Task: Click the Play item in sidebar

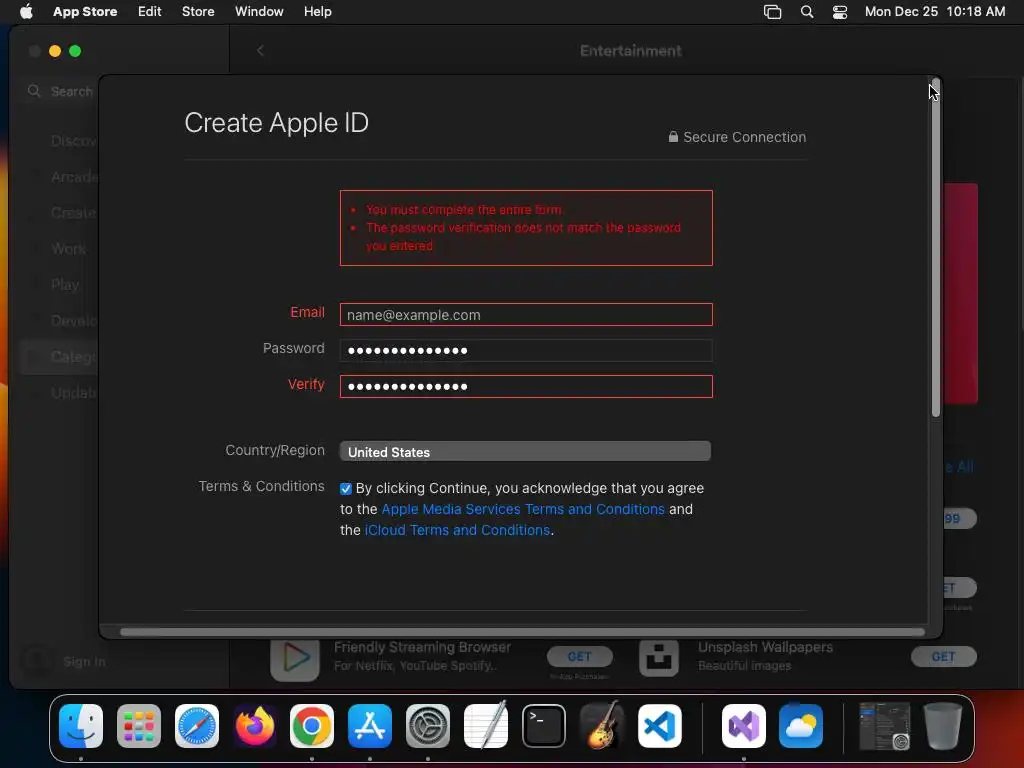Action: pyautogui.click(x=65, y=285)
